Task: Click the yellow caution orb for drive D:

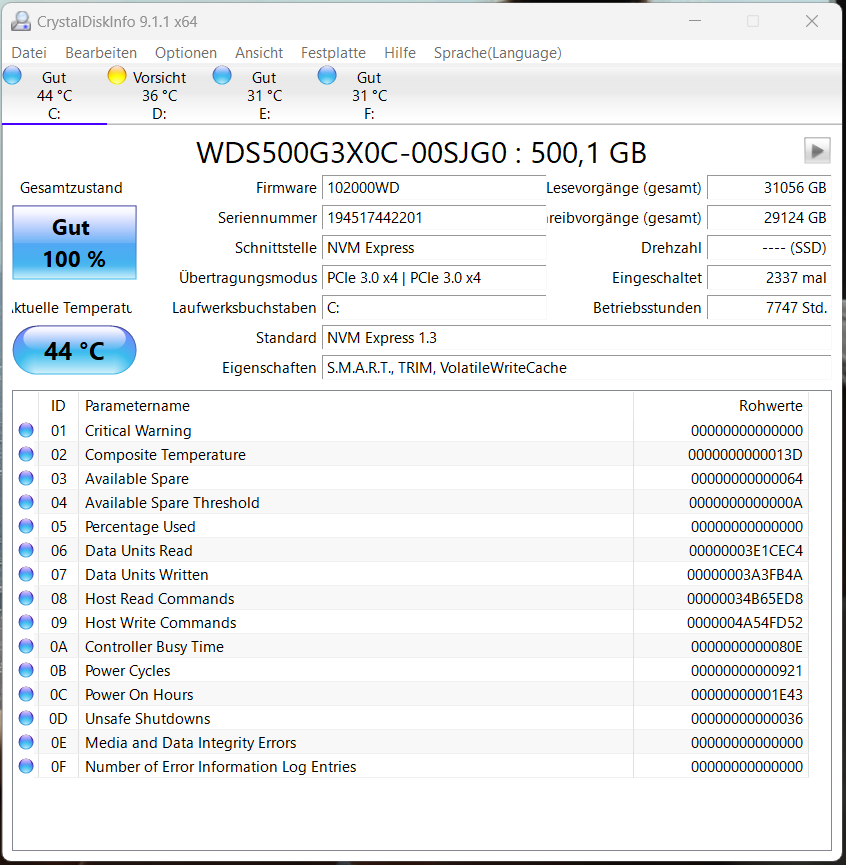Action: click(117, 75)
